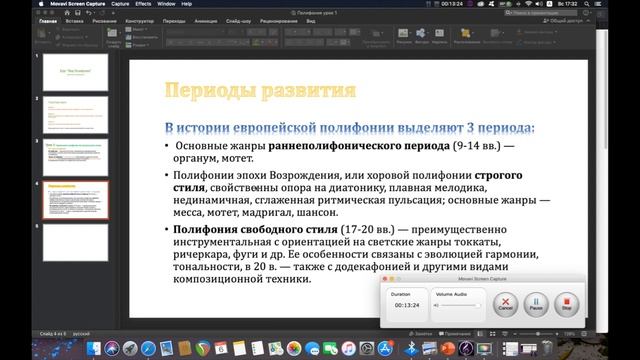Pause the Movavi screen recording
This screenshot has width=640, height=360.
[x=536, y=304]
